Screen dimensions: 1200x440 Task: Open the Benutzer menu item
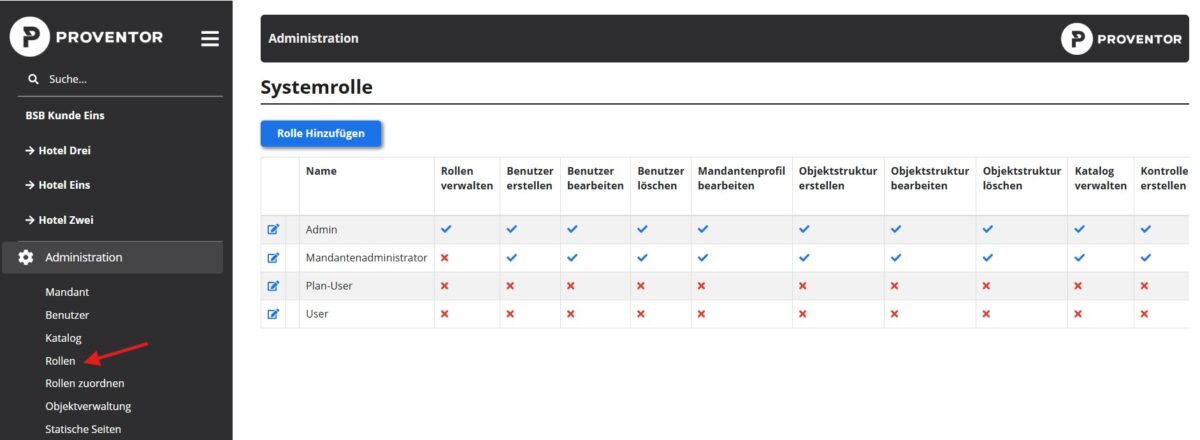point(67,315)
